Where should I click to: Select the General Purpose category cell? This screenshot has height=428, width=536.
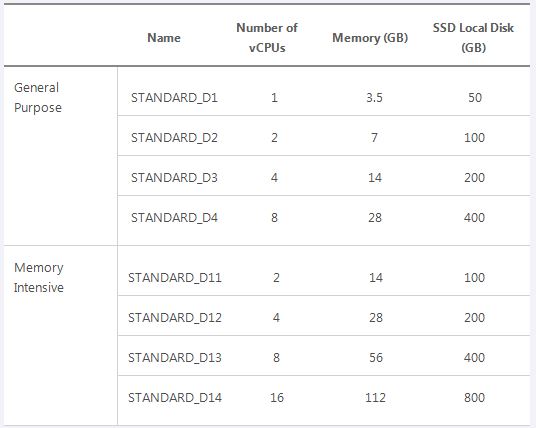38,97
